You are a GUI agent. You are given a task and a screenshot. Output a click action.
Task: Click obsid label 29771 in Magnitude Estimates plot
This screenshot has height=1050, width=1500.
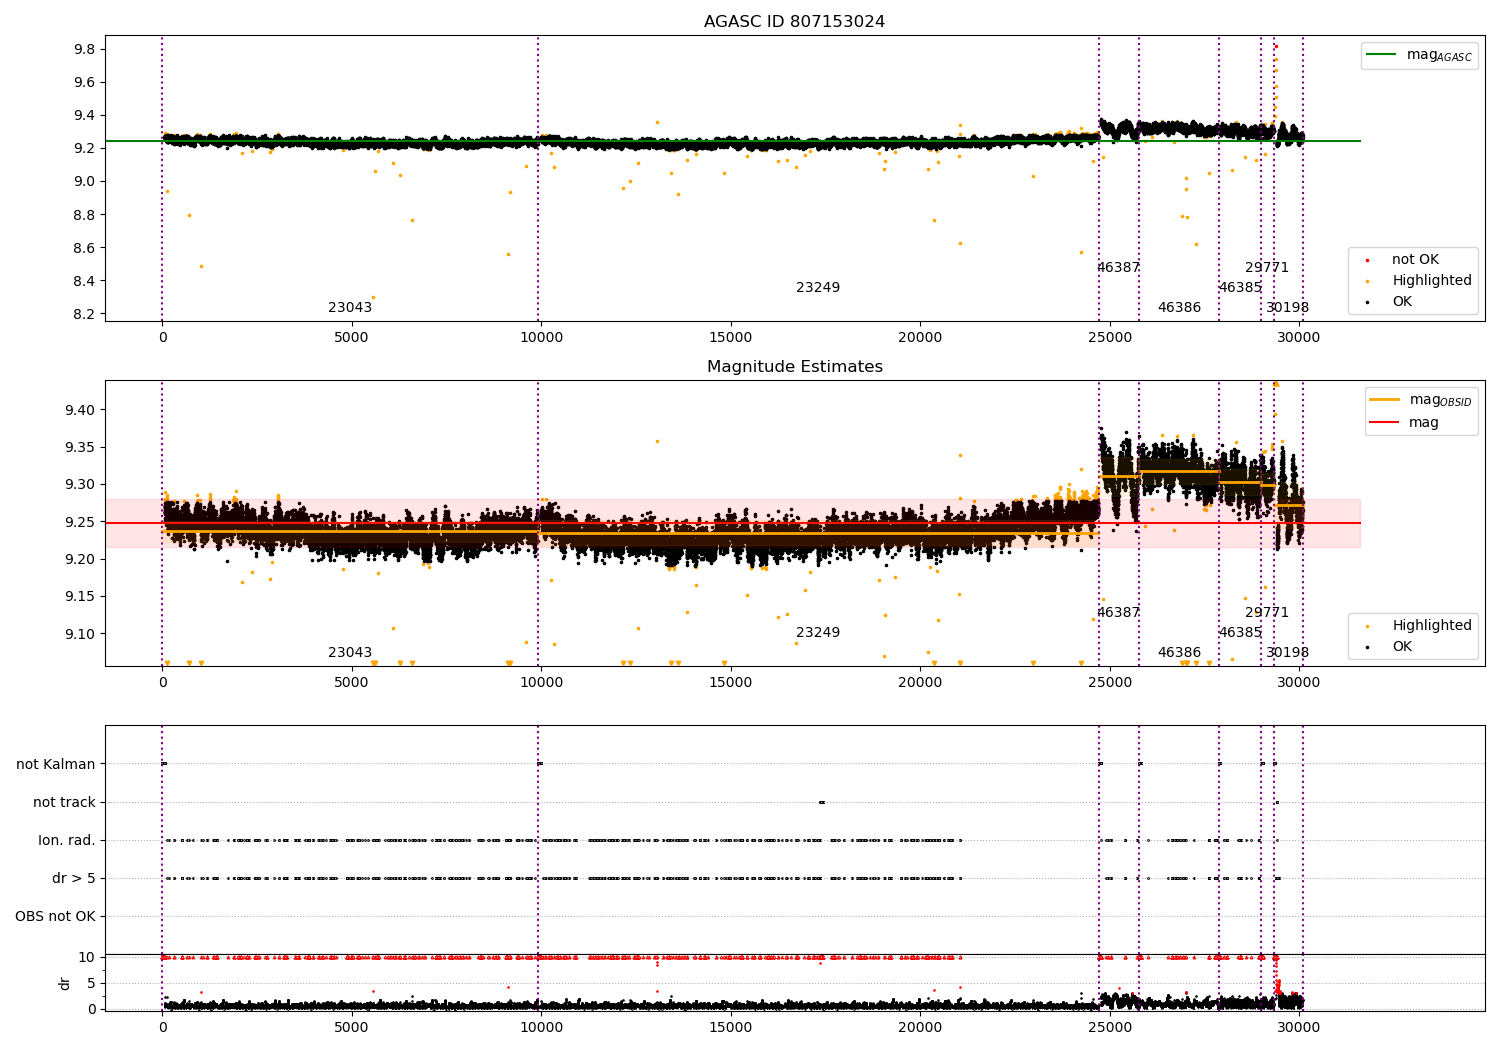point(1267,613)
